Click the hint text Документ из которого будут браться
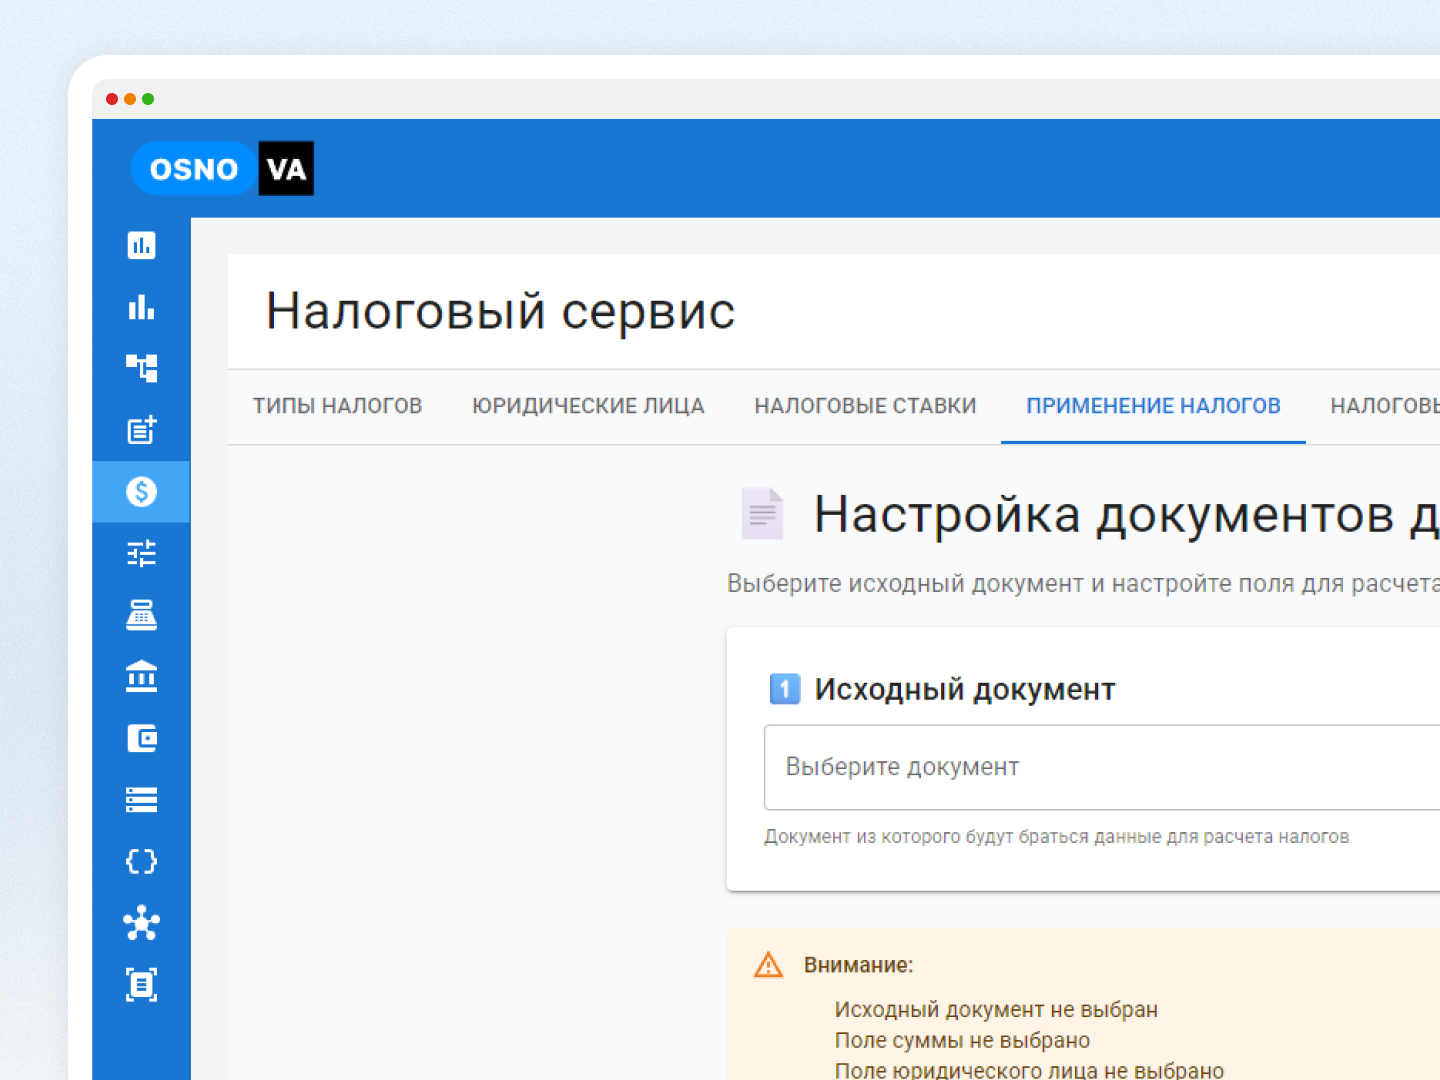The width and height of the screenshot is (1440, 1080). pos(1057,837)
